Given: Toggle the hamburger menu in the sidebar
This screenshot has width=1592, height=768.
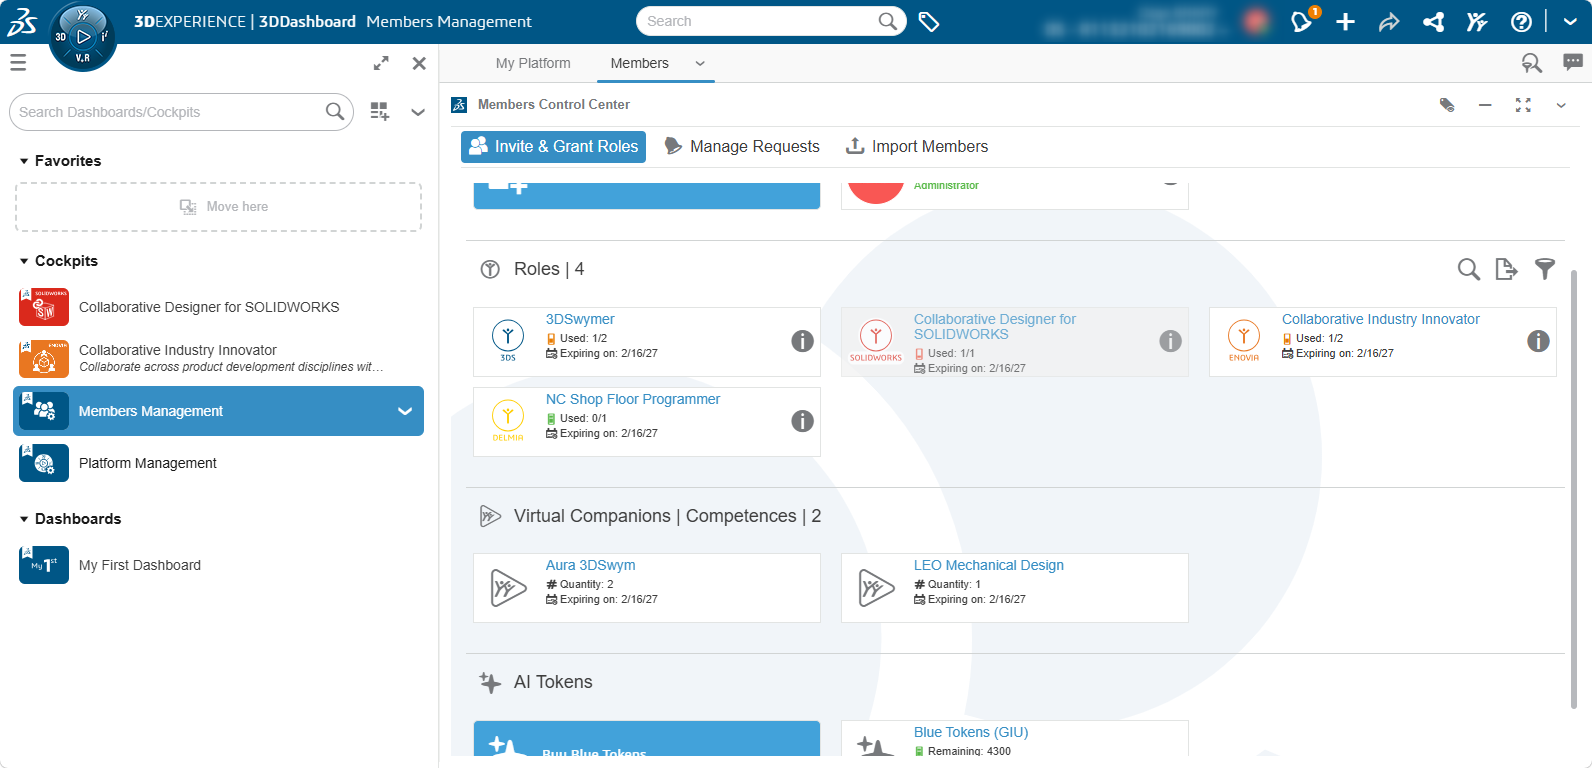Looking at the screenshot, I should point(18,63).
